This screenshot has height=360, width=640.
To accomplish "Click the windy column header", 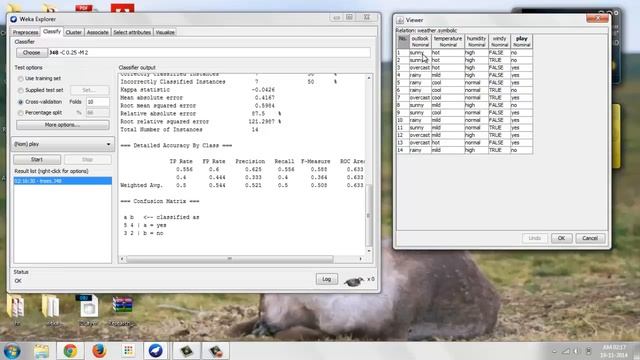I will pyautogui.click(x=499, y=42).
